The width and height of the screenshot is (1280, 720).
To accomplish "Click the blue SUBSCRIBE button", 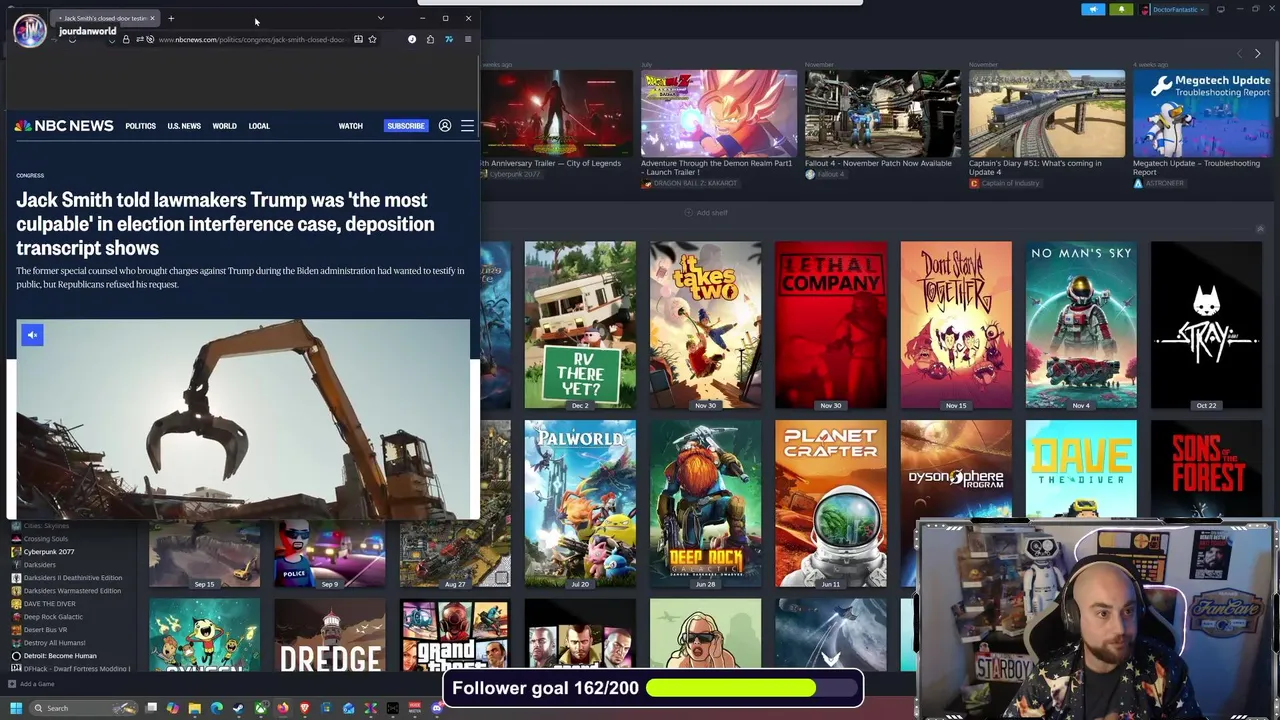I will pos(406,126).
